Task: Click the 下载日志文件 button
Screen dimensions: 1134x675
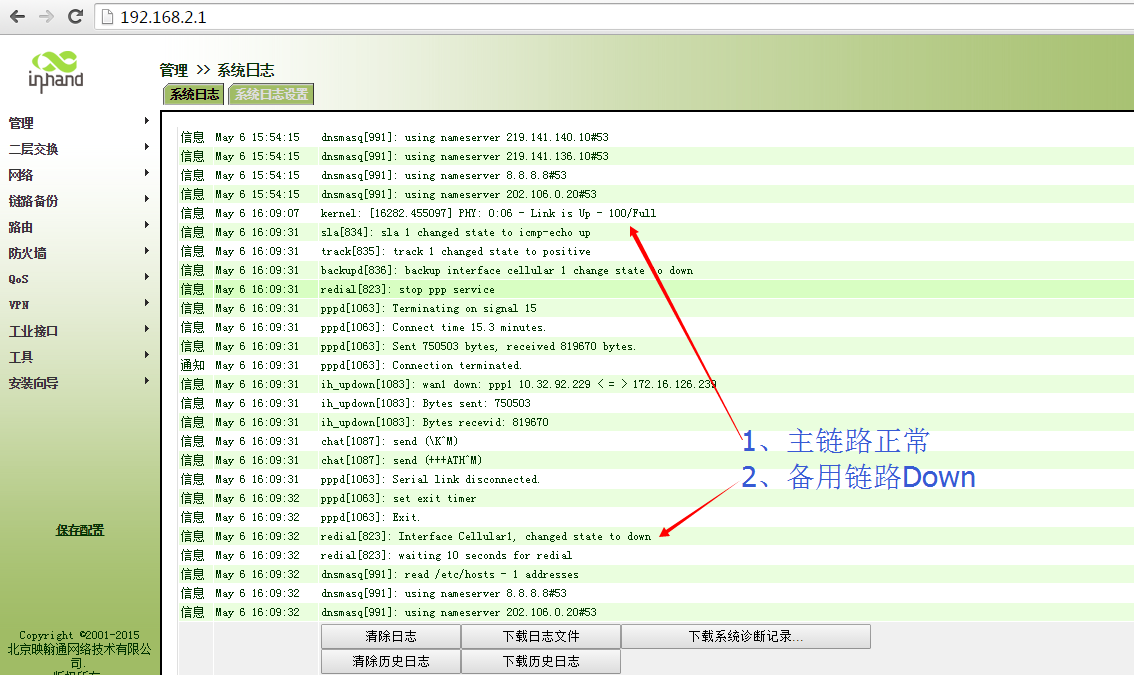Action: [540, 636]
